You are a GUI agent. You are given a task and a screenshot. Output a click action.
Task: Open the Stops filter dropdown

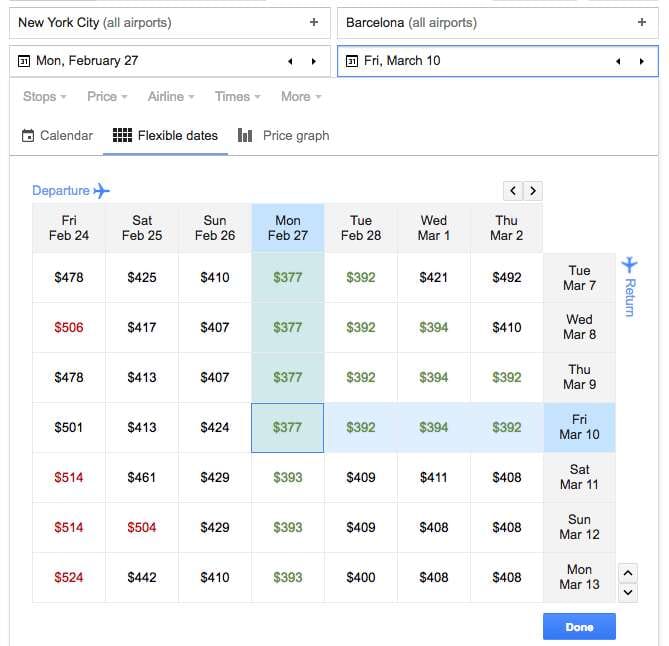pyautogui.click(x=45, y=97)
